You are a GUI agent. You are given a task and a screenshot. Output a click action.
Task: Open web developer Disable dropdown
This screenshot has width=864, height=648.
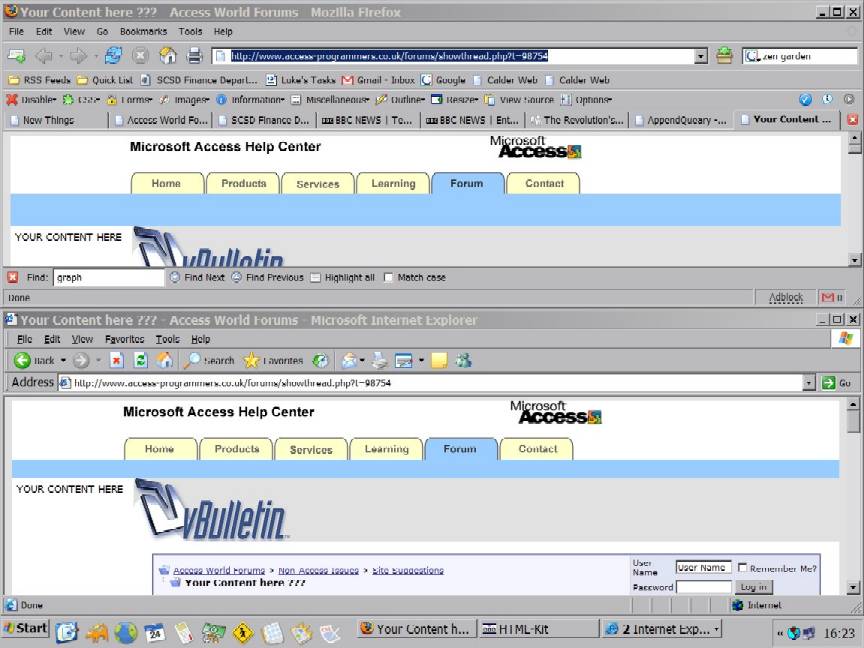pyautogui.click(x=31, y=100)
